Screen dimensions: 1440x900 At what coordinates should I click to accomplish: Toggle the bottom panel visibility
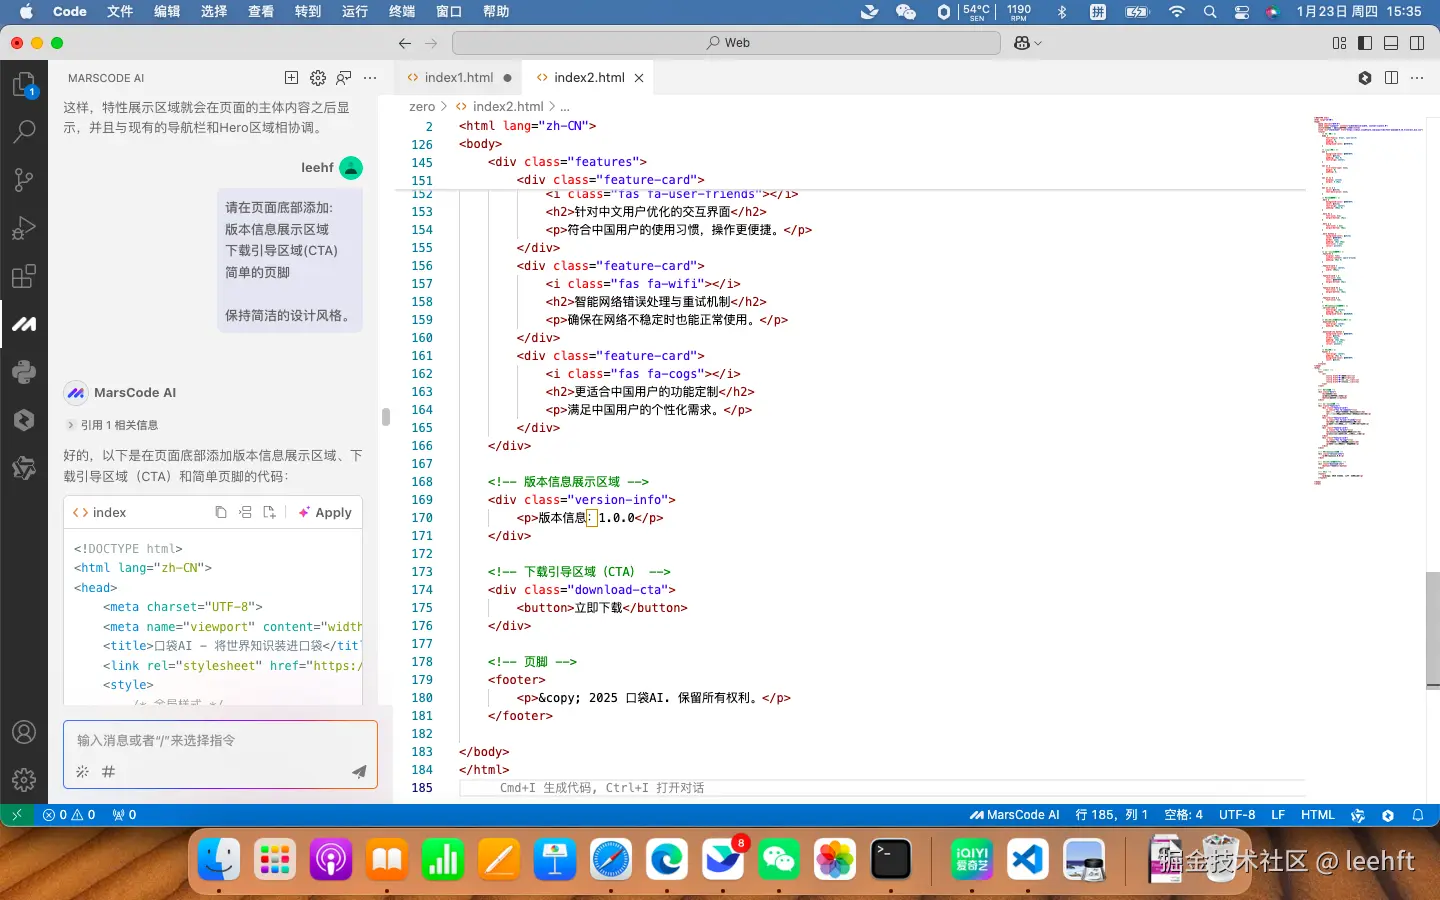[1390, 43]
